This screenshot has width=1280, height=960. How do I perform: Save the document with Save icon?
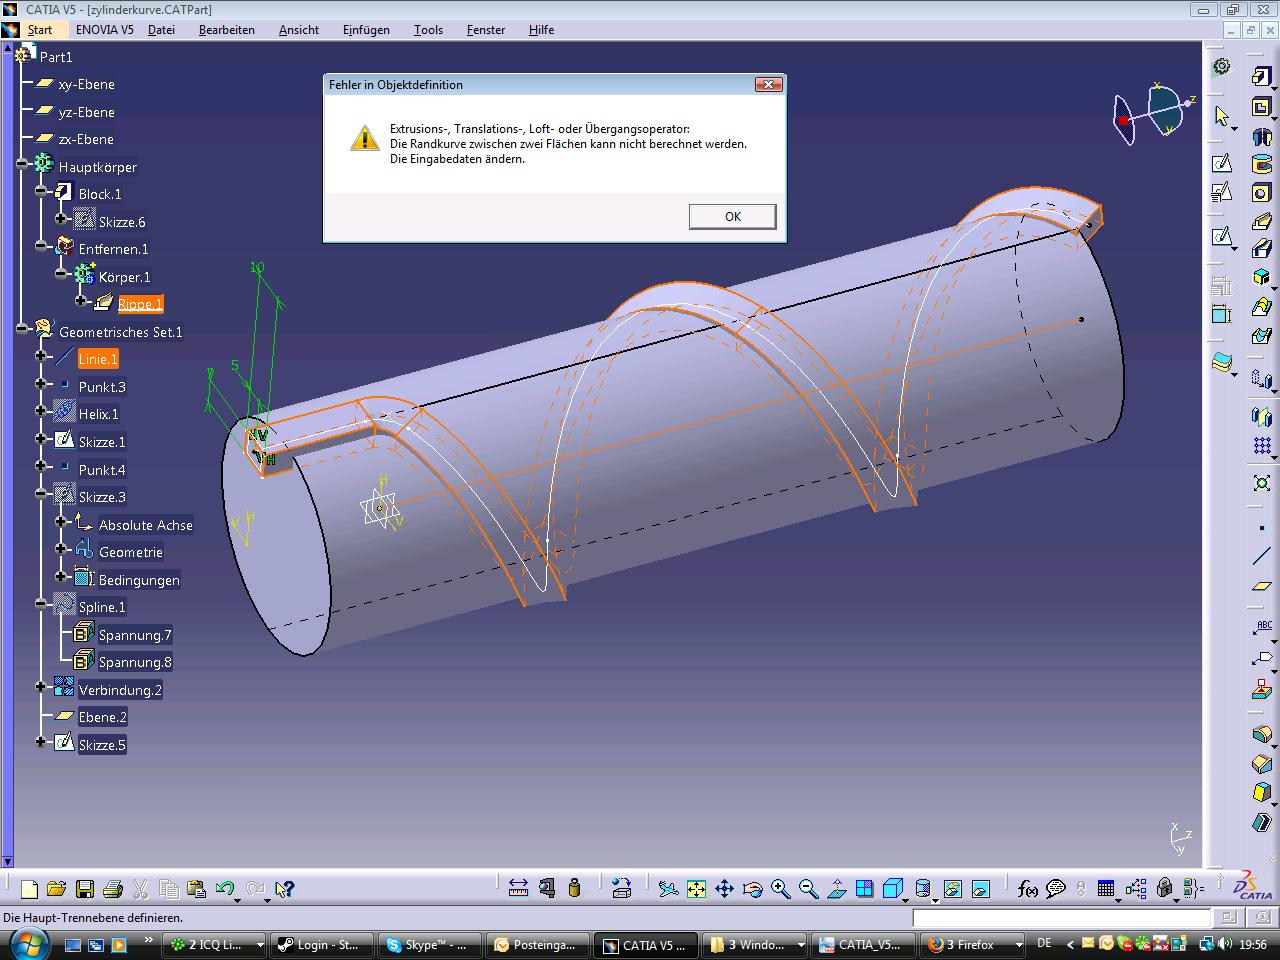(85, 888)
